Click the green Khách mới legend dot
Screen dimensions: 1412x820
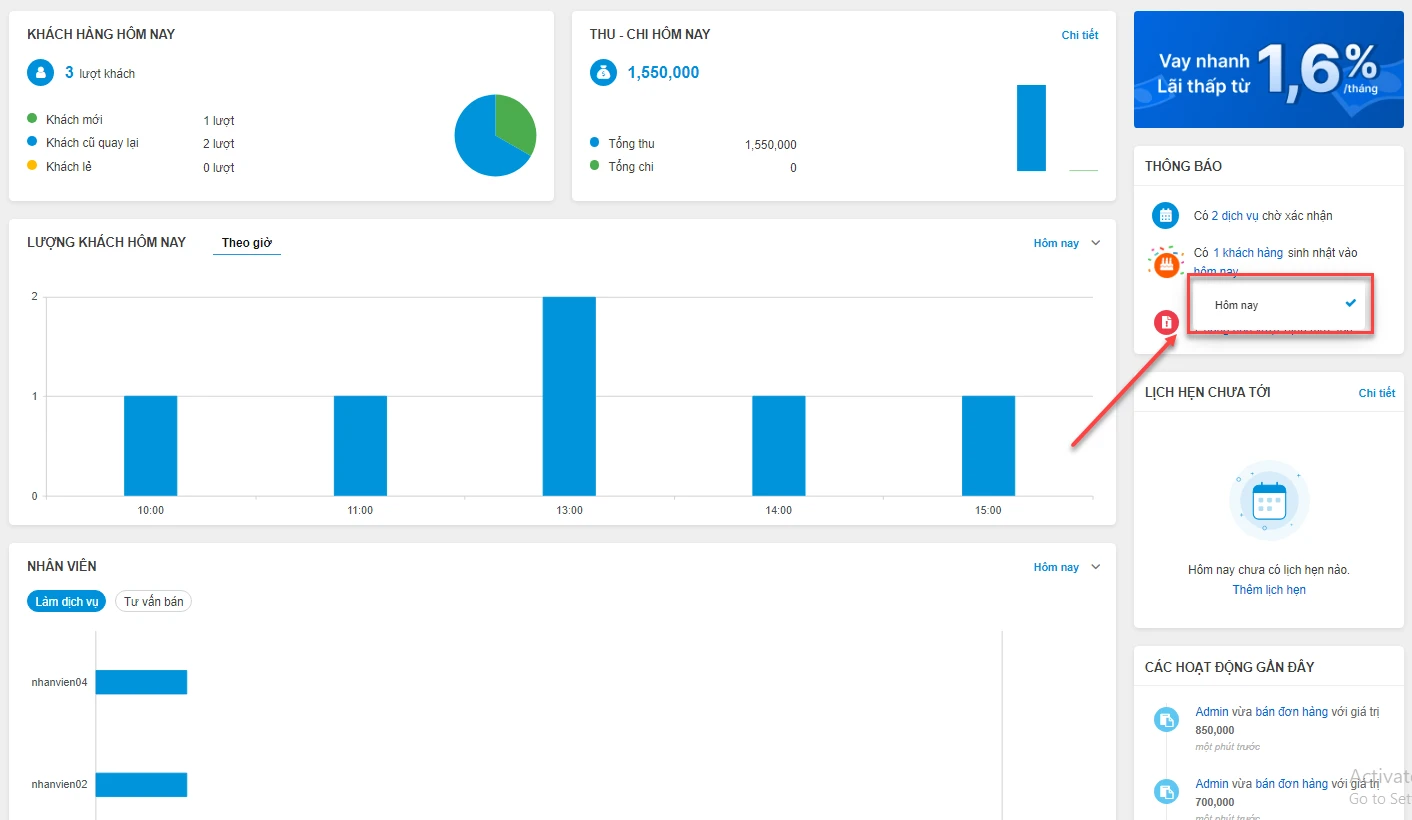pos(32,119)
